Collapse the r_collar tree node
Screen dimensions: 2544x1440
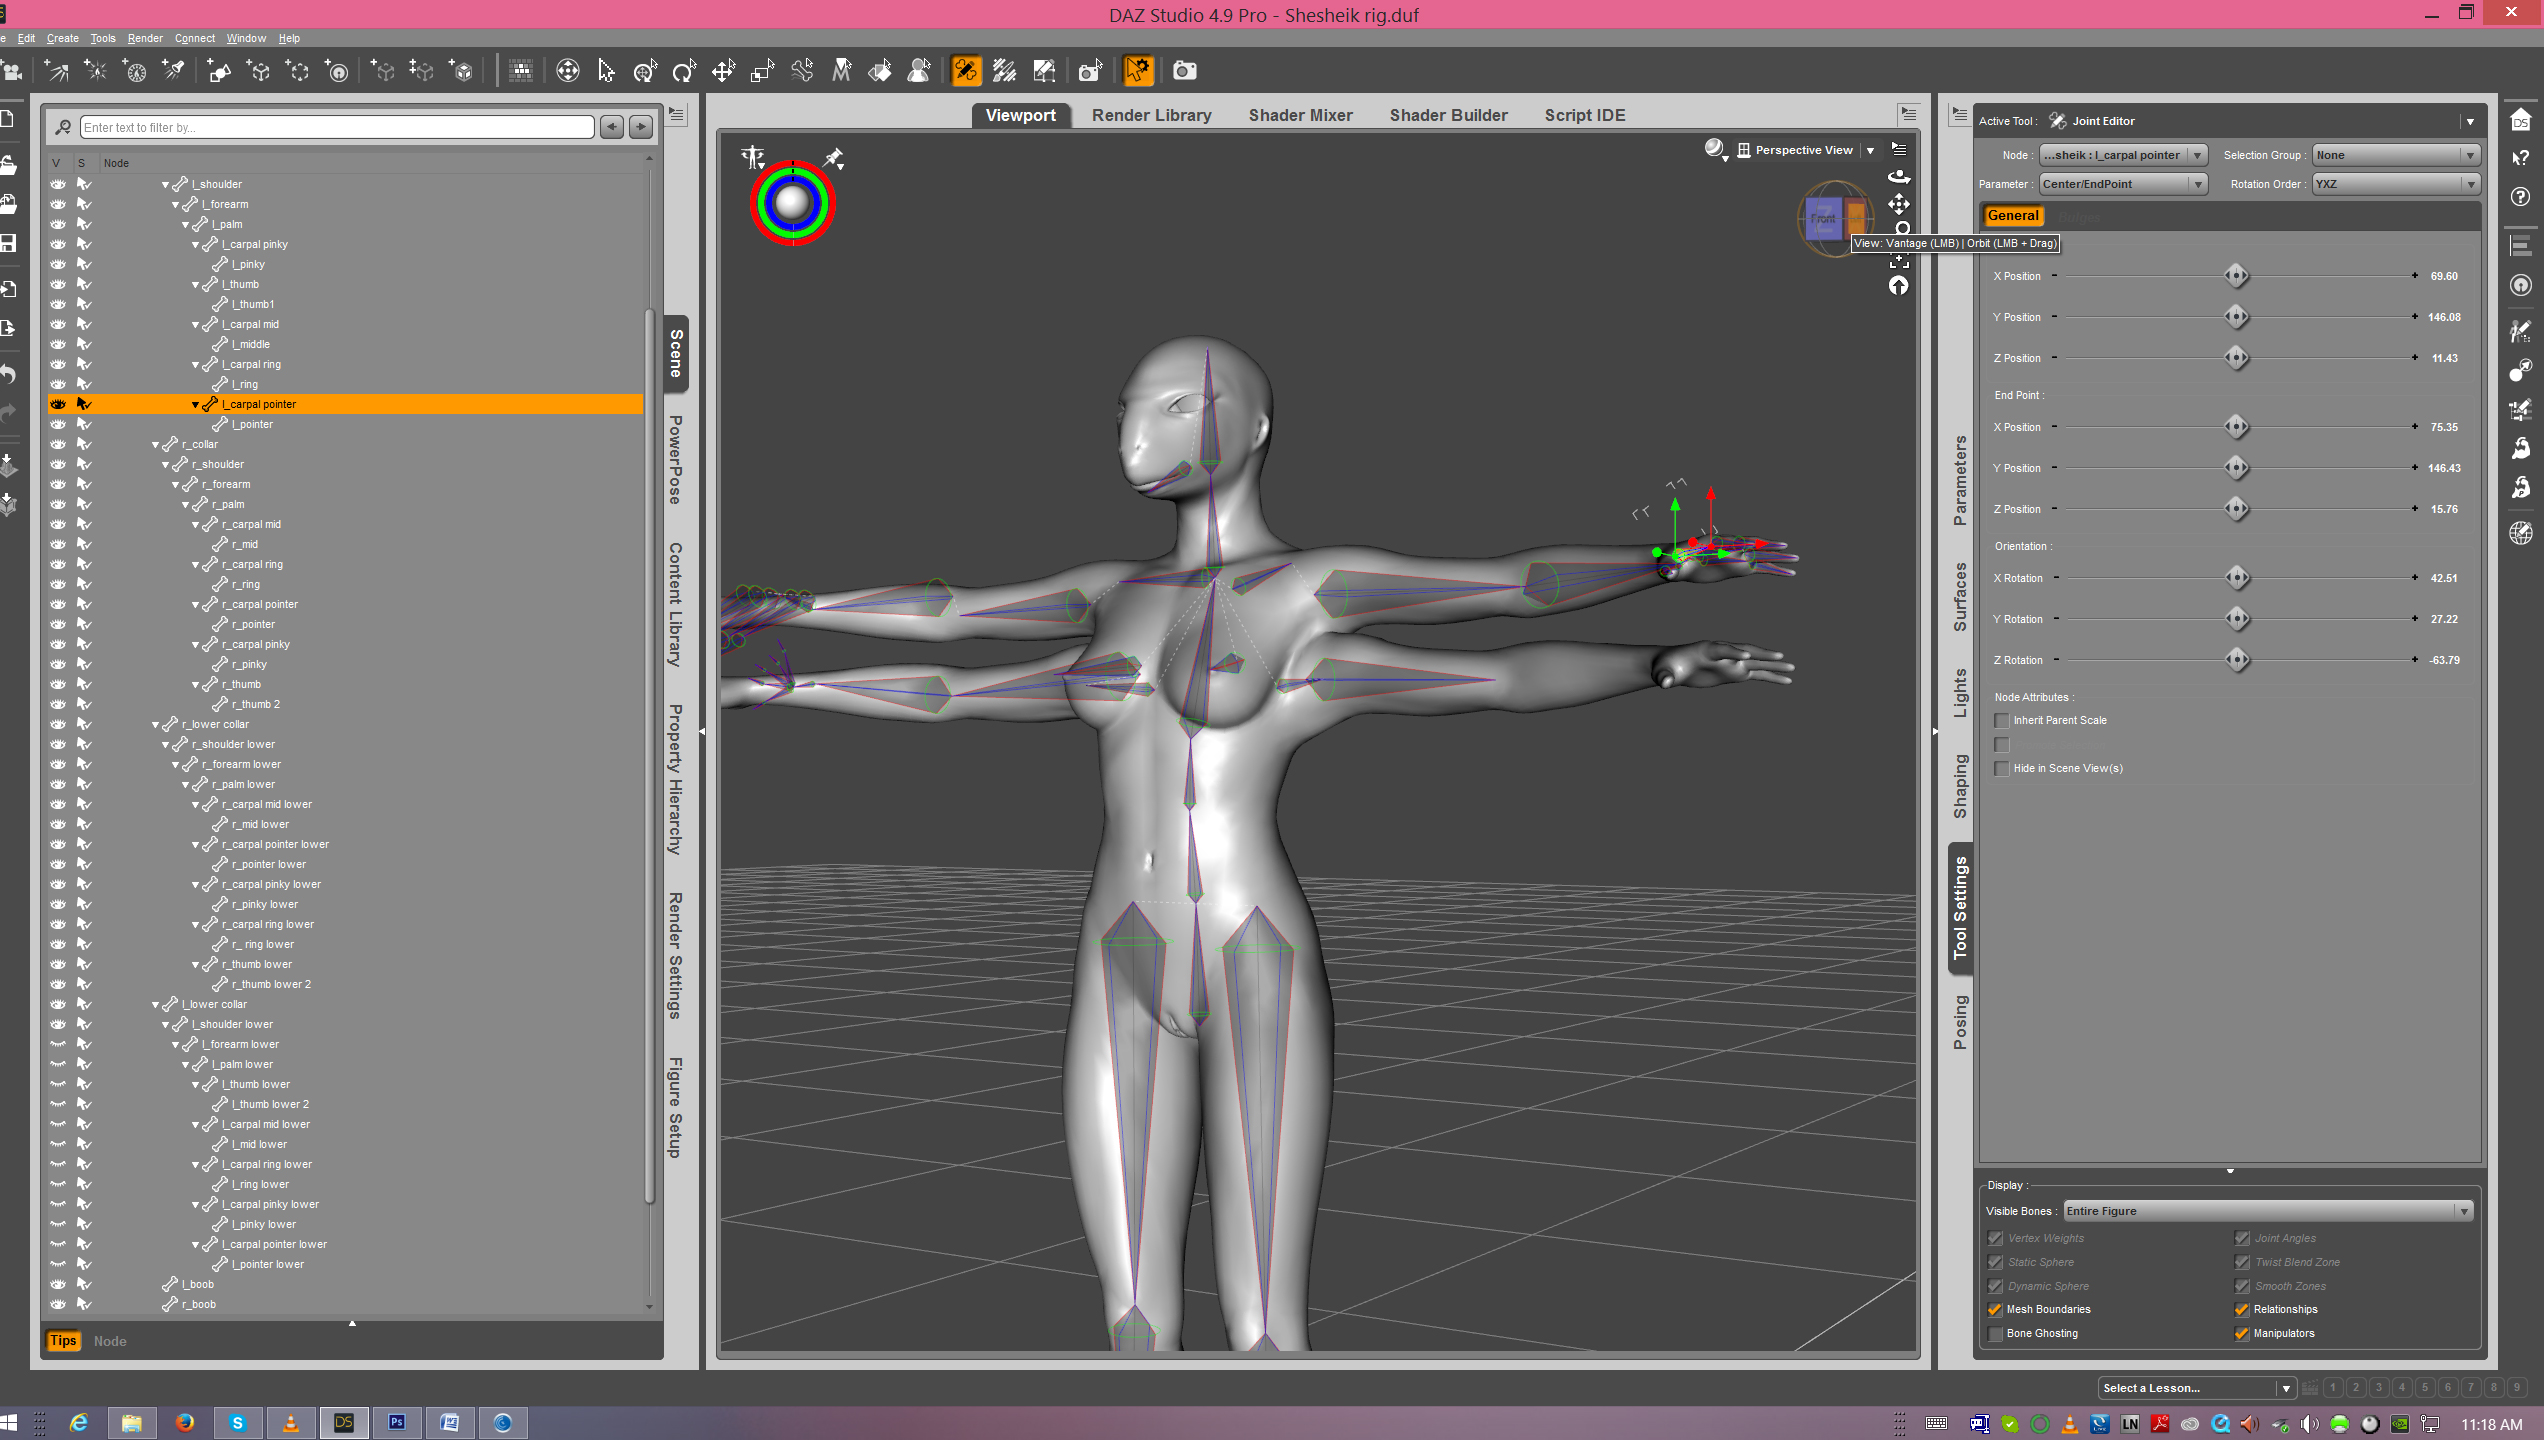pos(155,444)
